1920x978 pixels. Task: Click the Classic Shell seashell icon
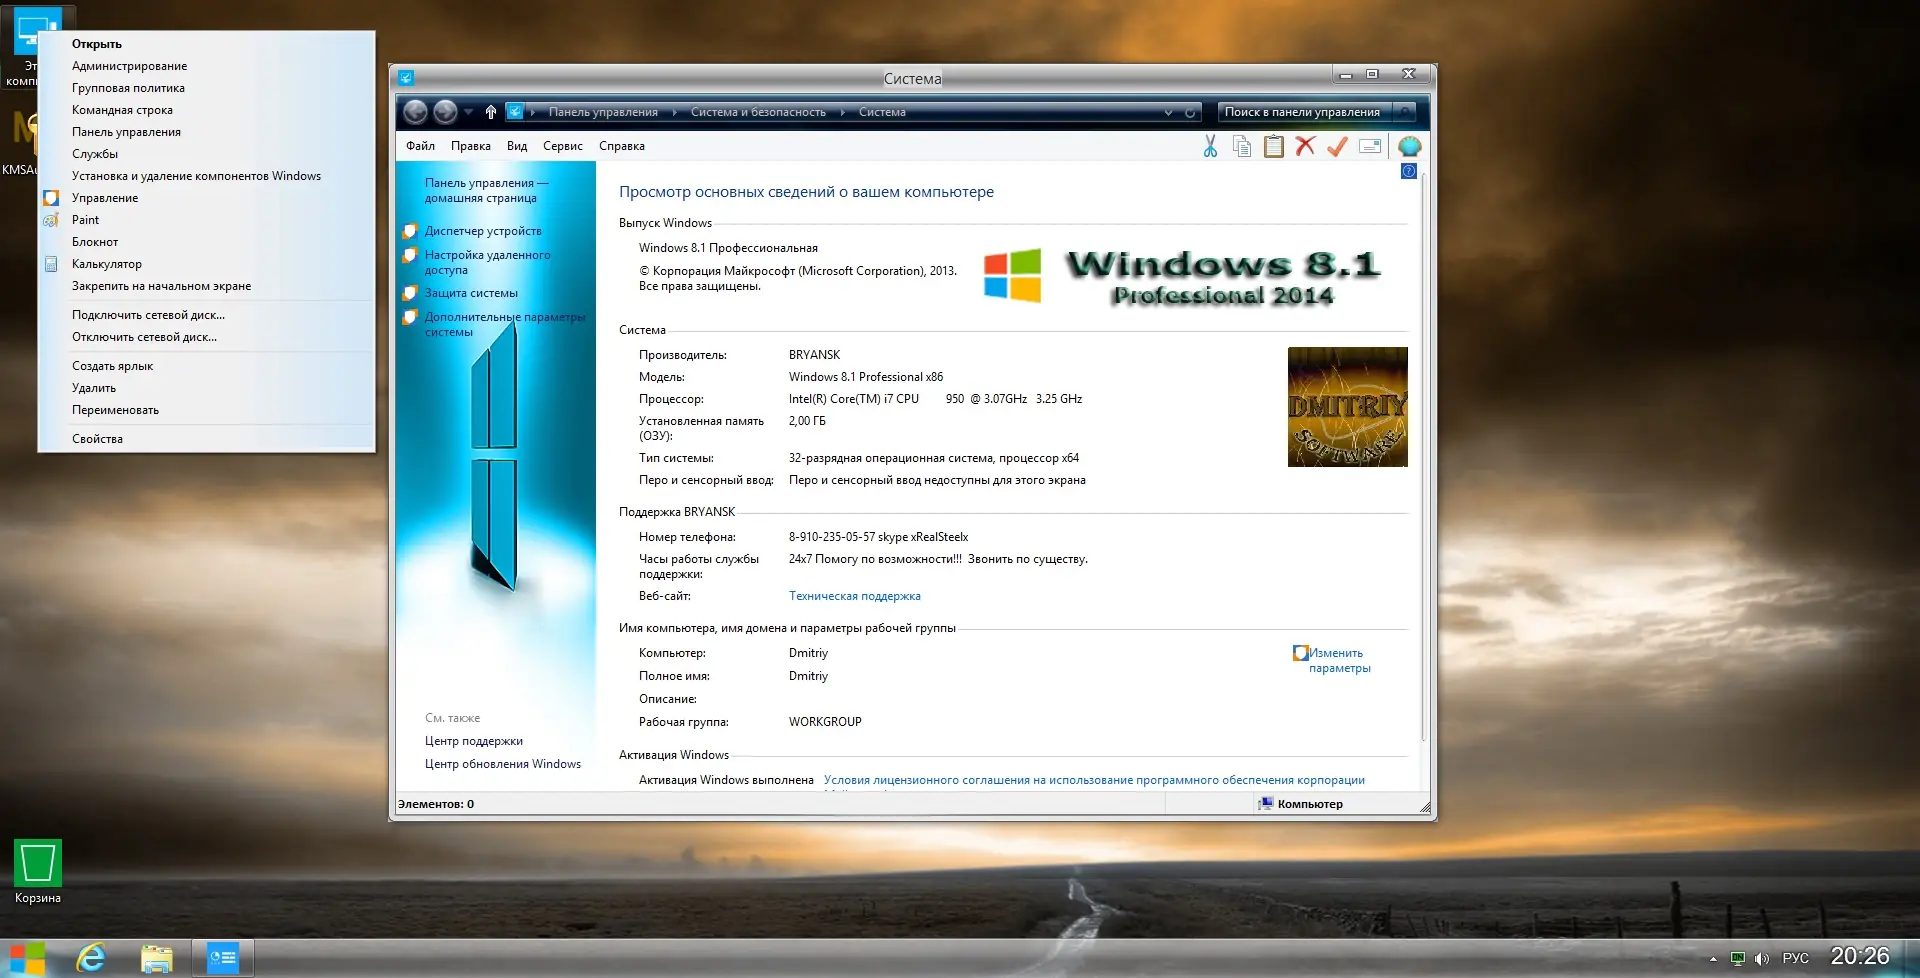[1409, 147]
